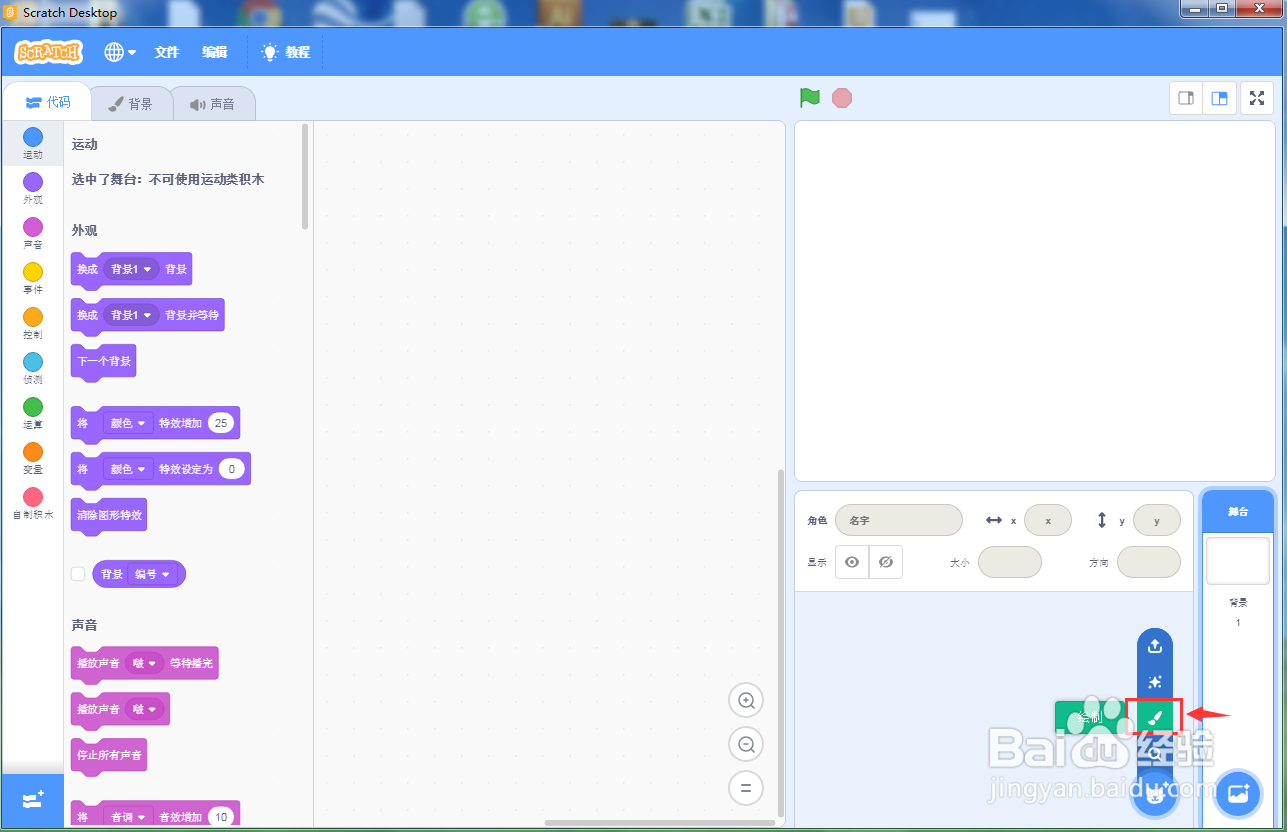Viewport: 1287px width, 832px height.
Task: Click the block palette vertical scrollbar
Action: (305, 176)
